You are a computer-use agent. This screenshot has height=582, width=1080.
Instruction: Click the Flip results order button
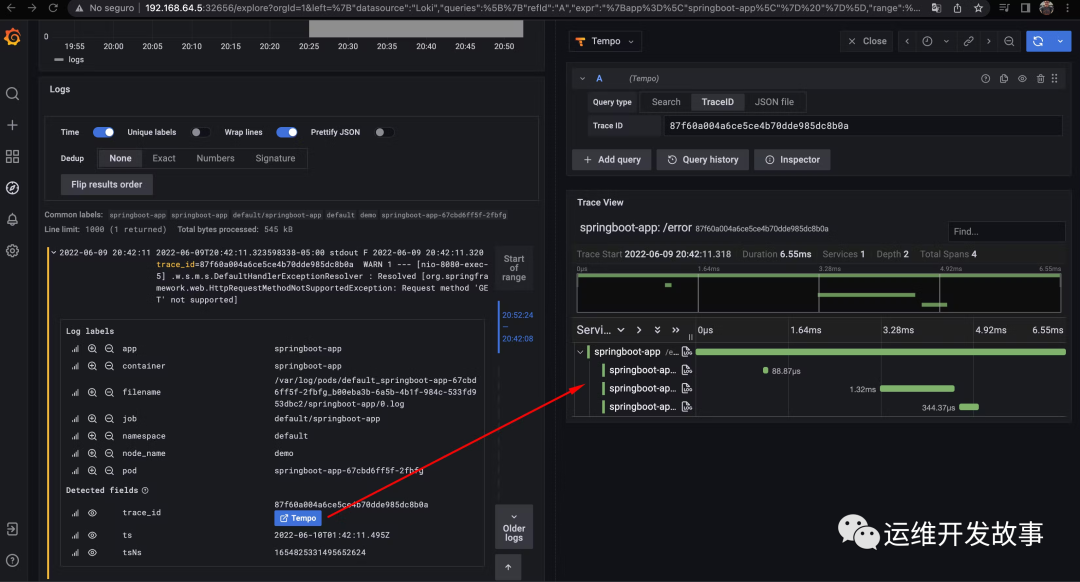107,184
